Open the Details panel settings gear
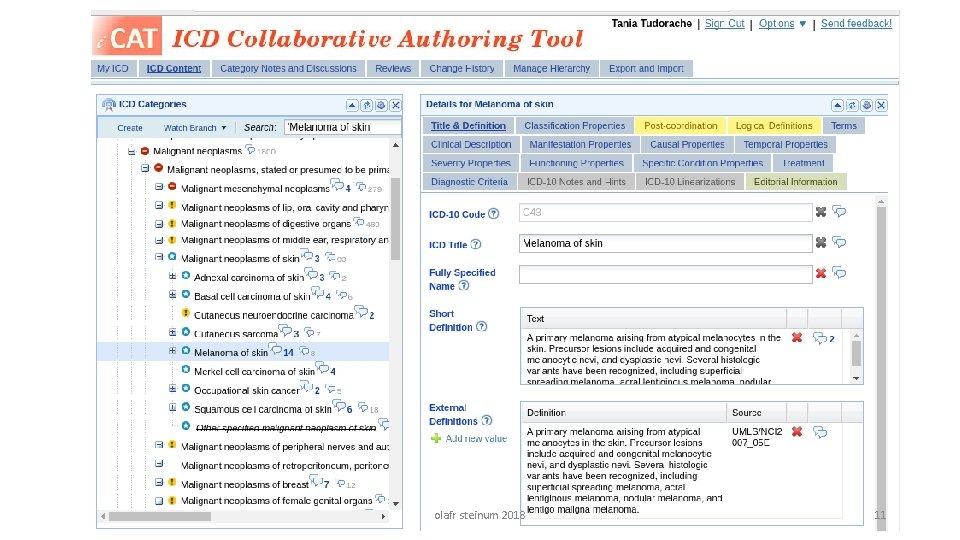Image resolution: width=960 pixels, height=540 pixels. [x=866, y=105]
